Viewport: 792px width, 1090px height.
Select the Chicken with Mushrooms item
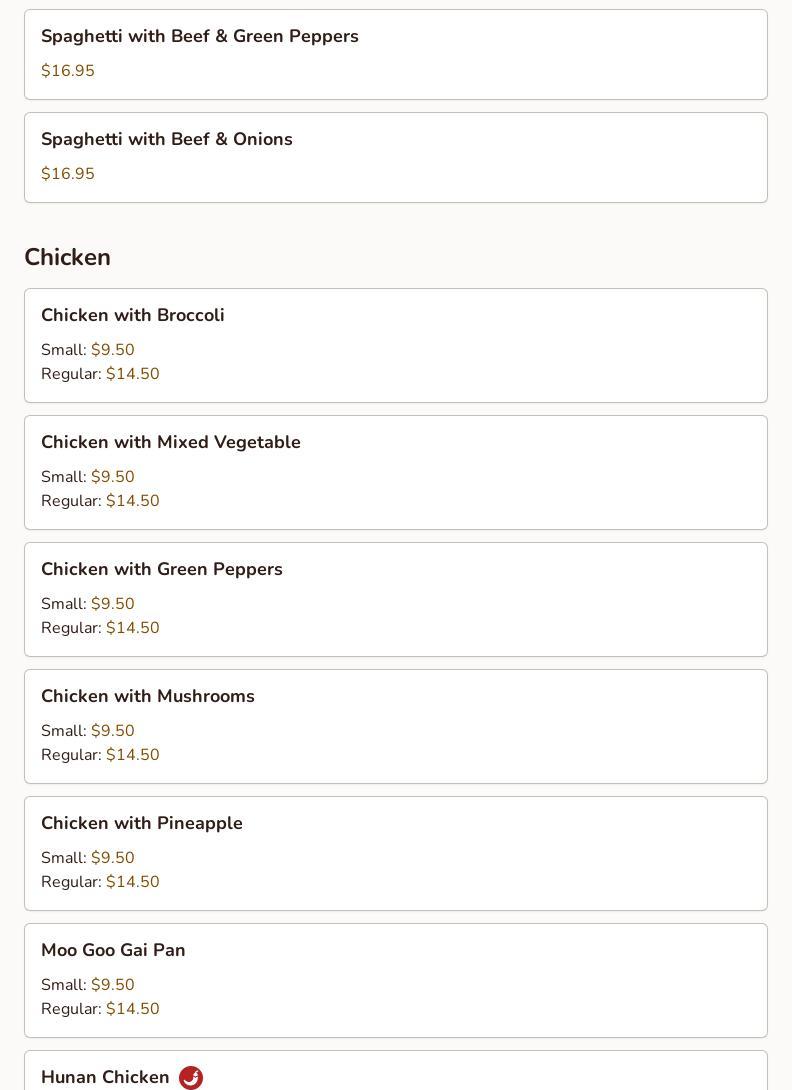click(x=148, y=696)
